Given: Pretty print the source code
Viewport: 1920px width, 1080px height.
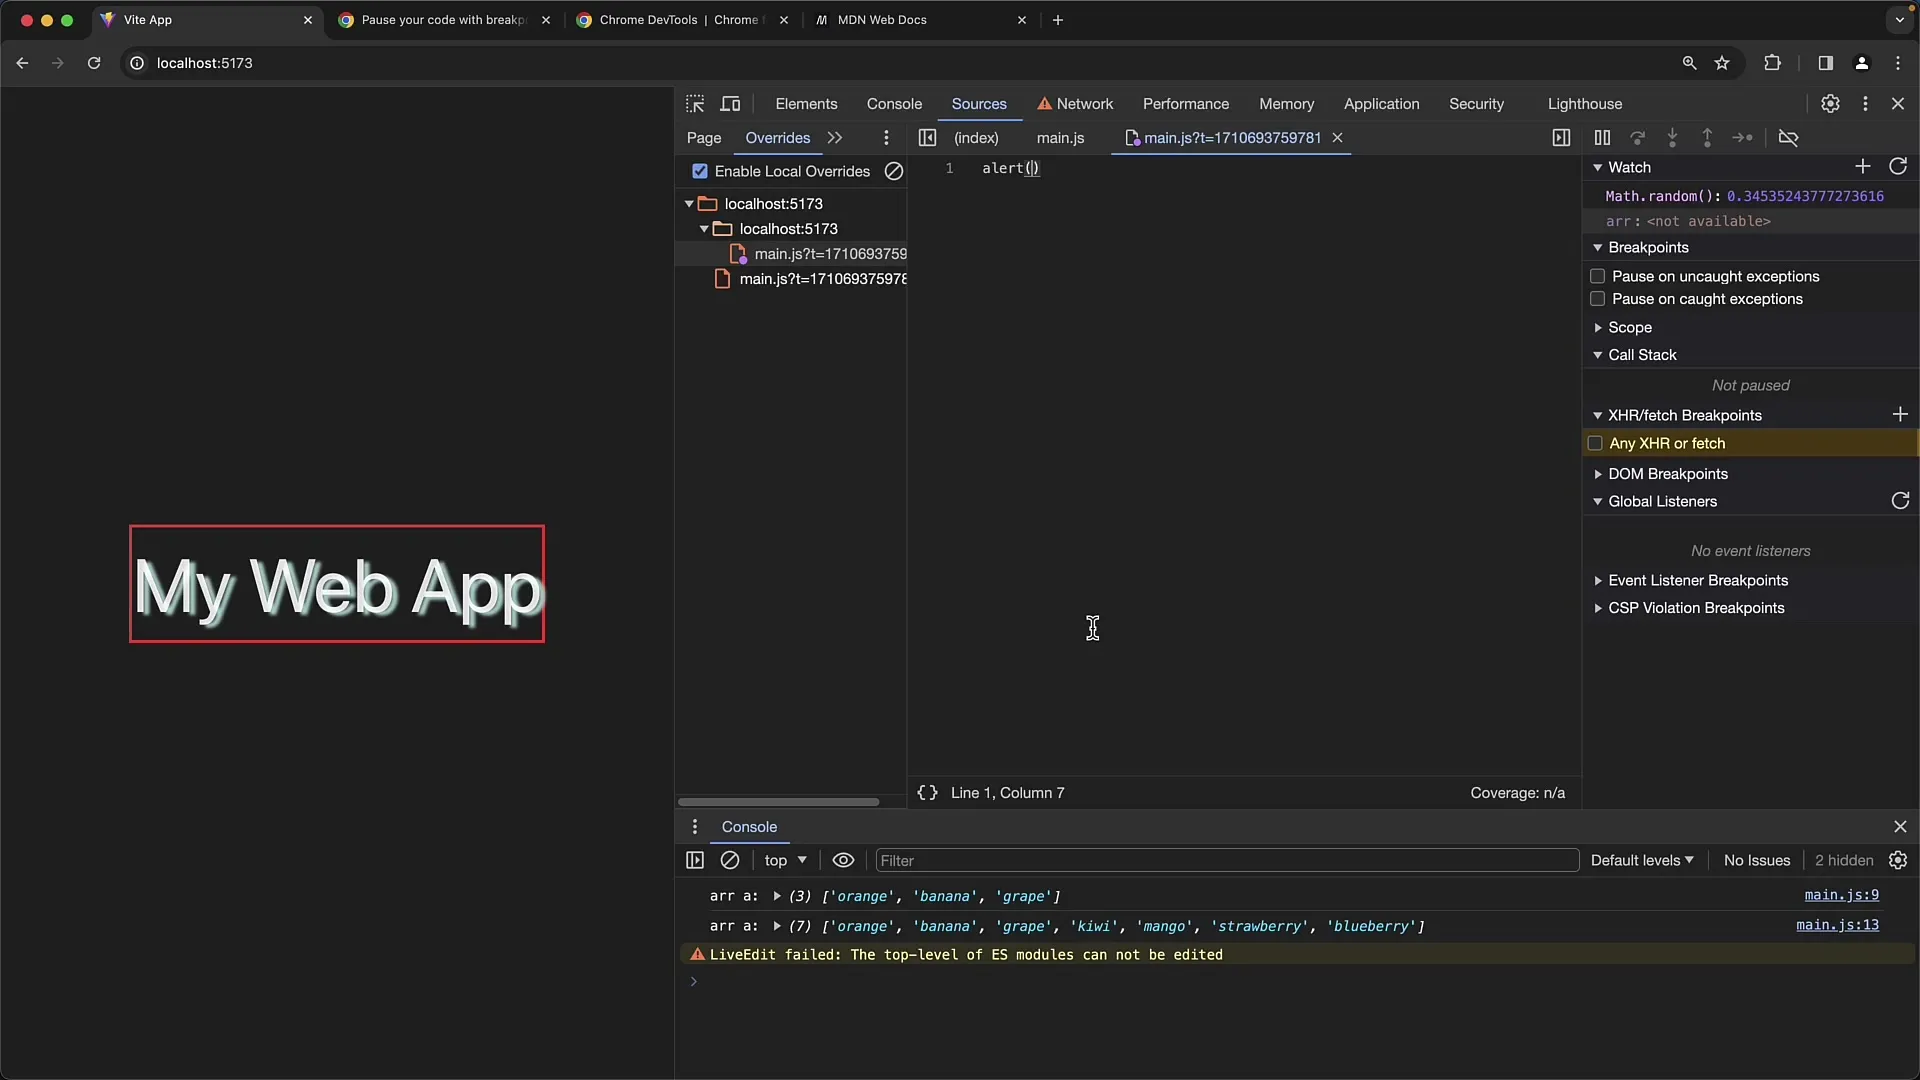Looking at the screenshot, I should (927, 793).
